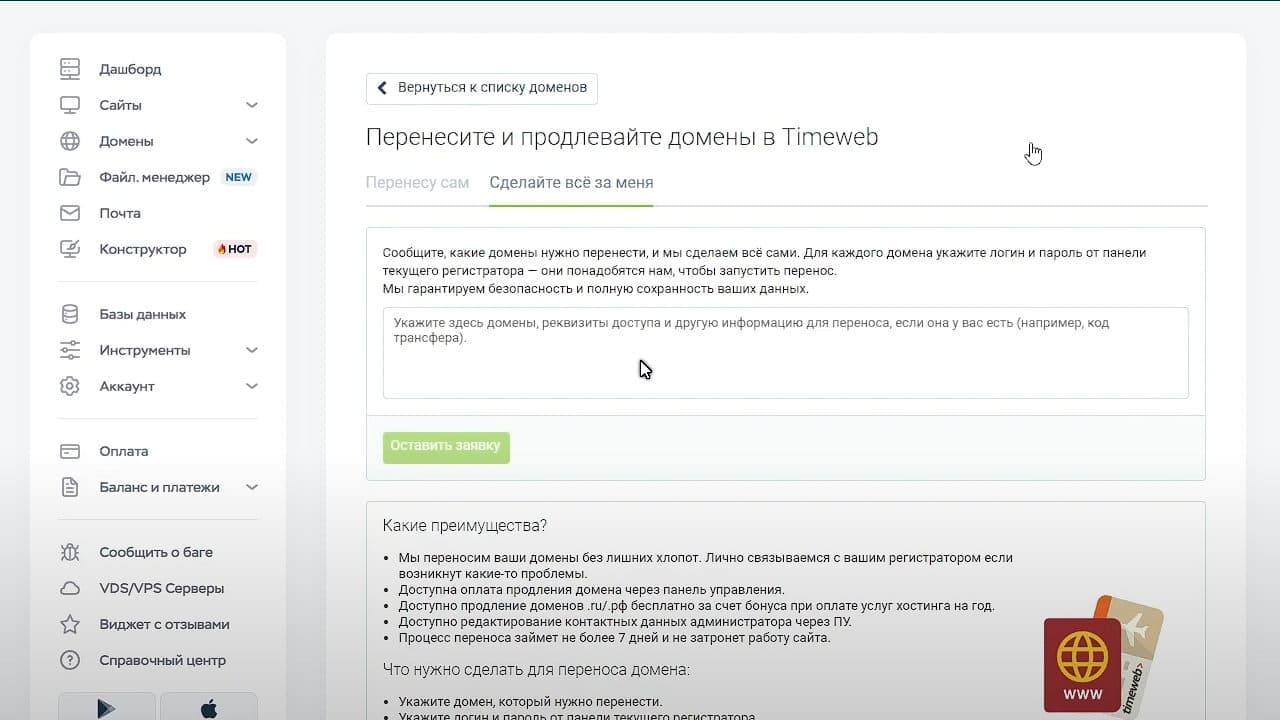Viewport: 1280px width, 720px height.
Task: Switch to the Перенесу сам tab
Action: tap(417, 183)
